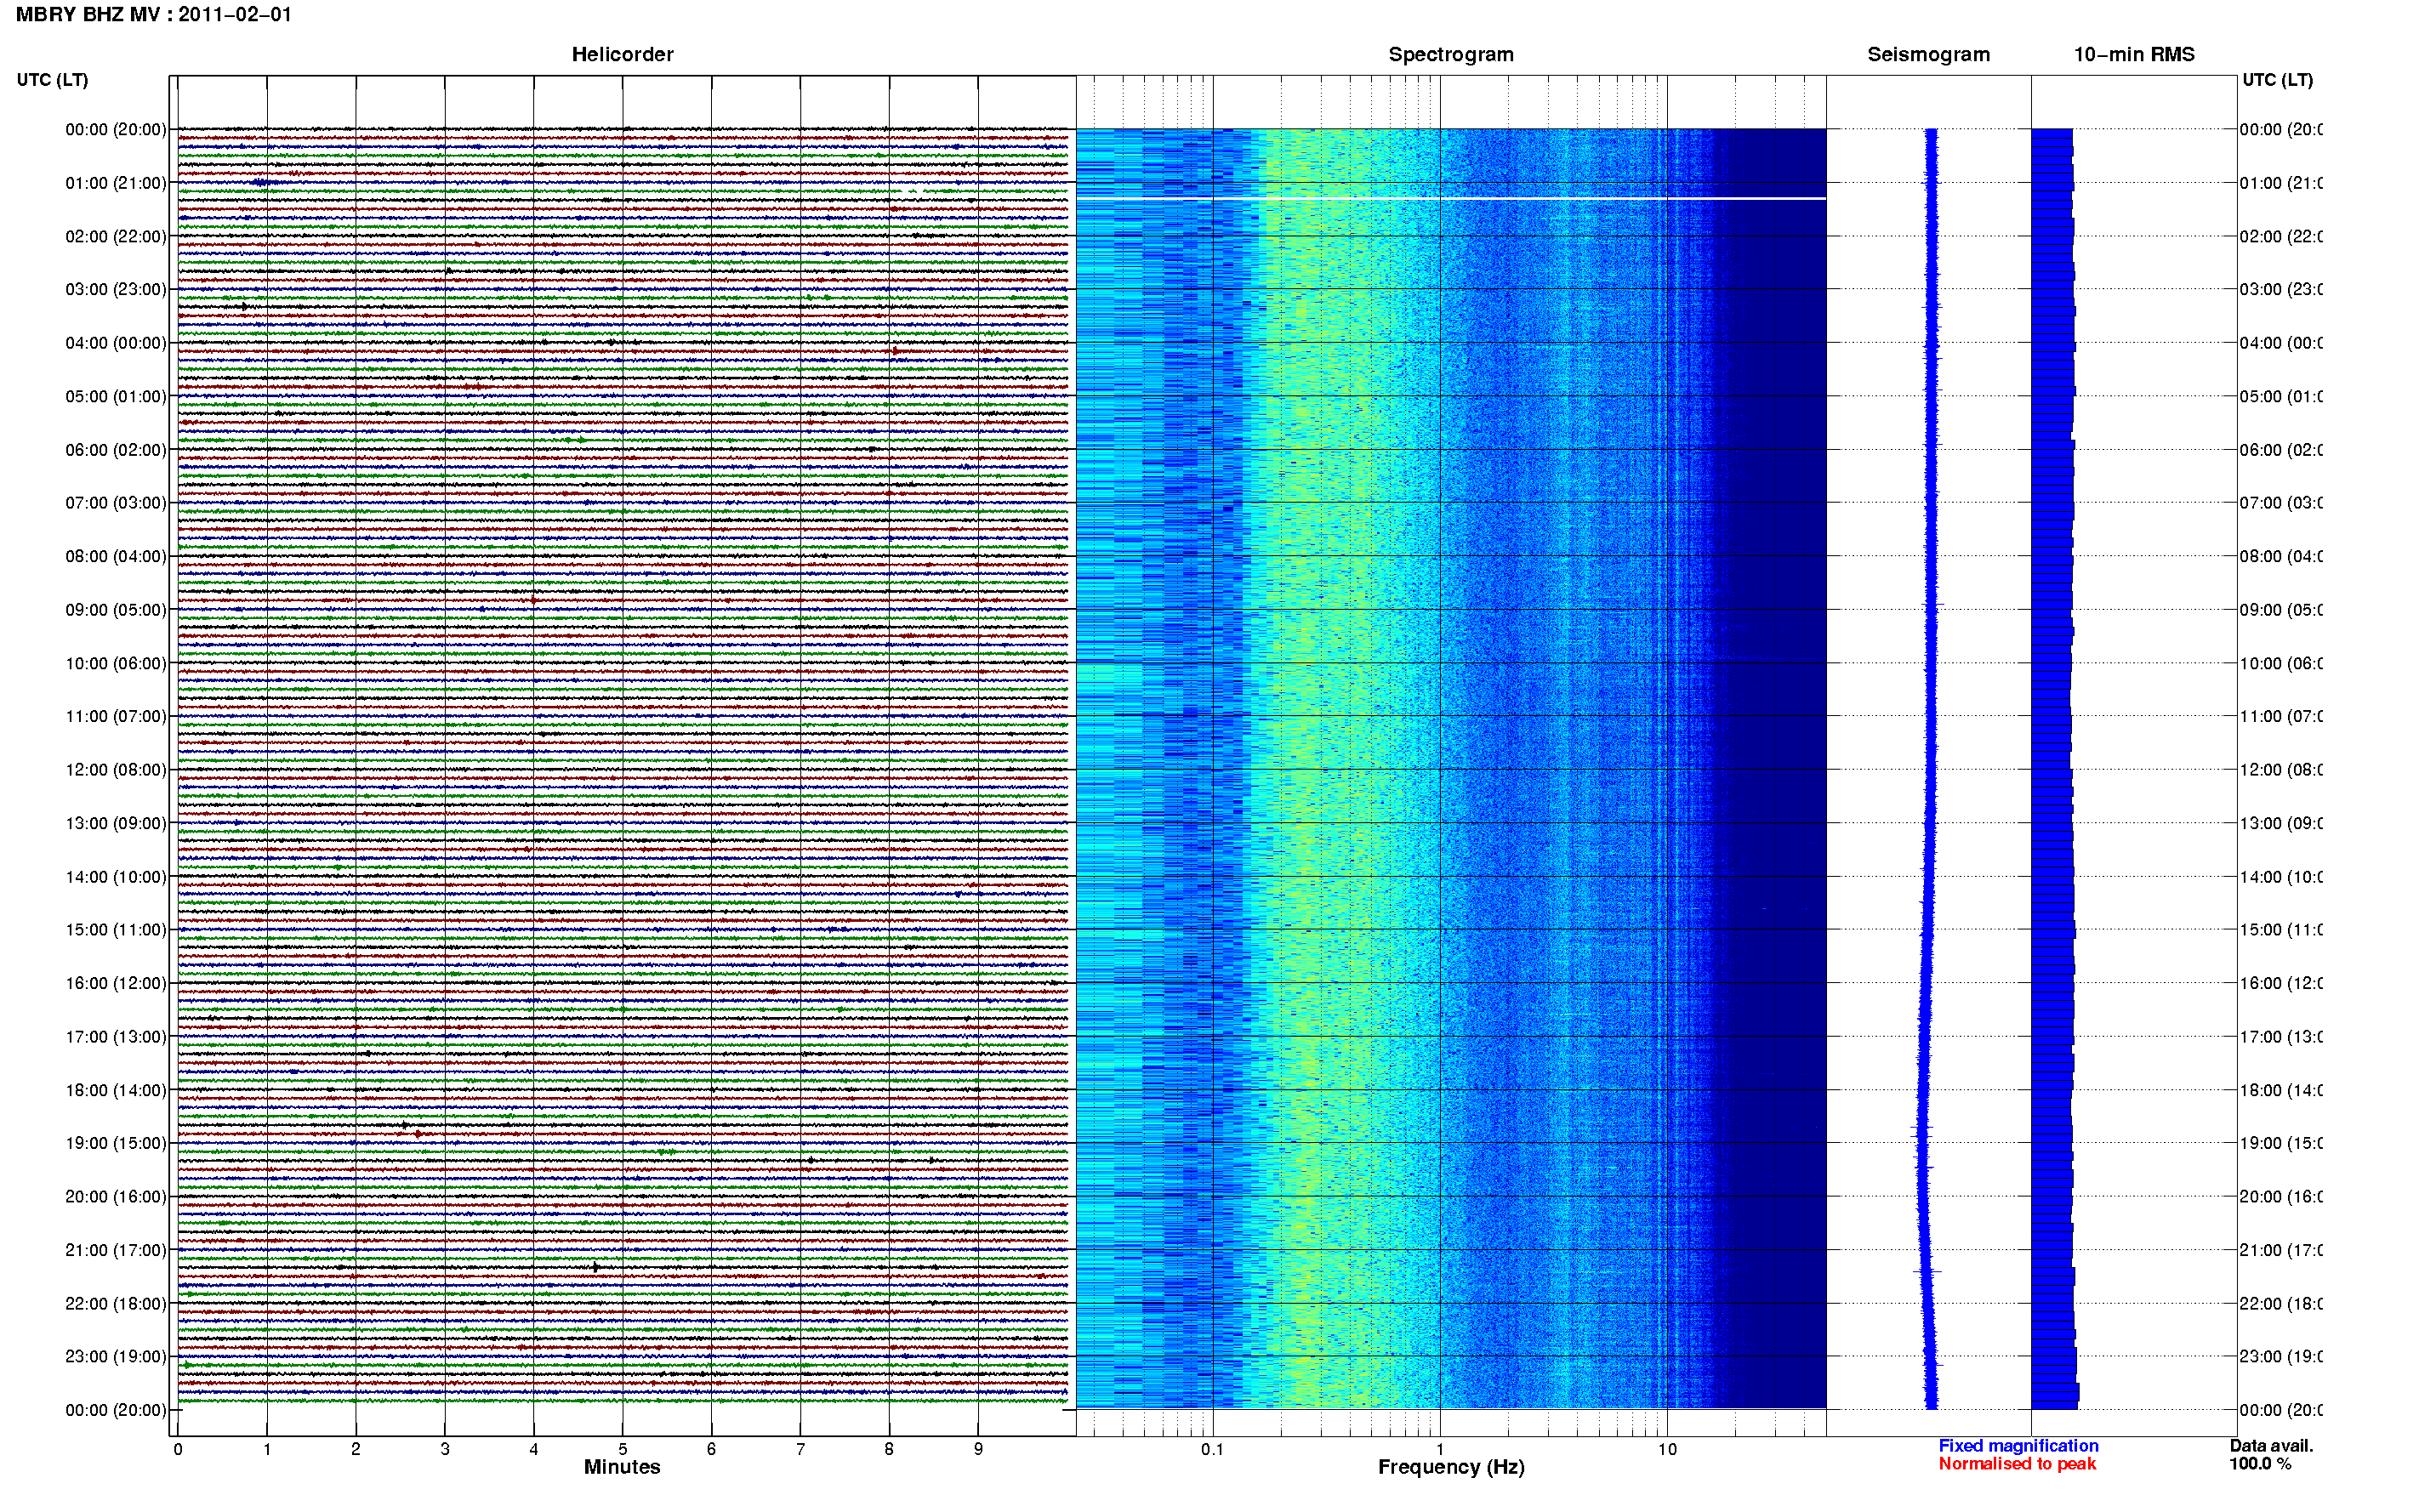2419x1512 pixels.
Task: Select the Spectrogram panel heading
Action: [1451, 55]
